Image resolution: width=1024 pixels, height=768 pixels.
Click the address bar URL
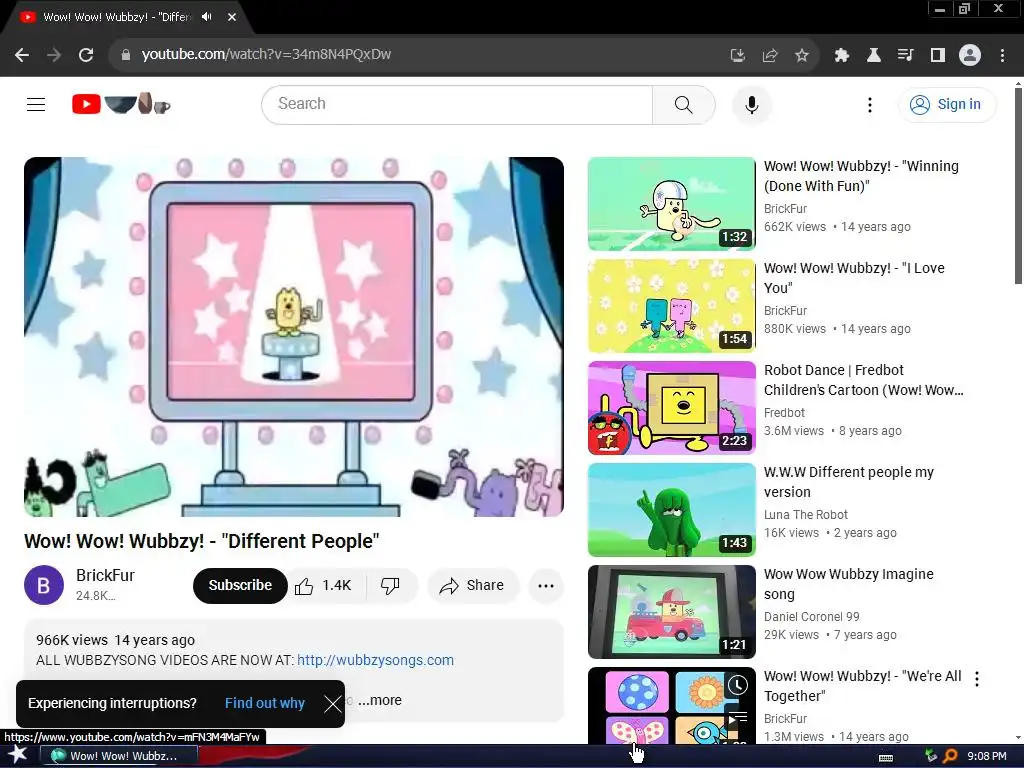point(266,54)
